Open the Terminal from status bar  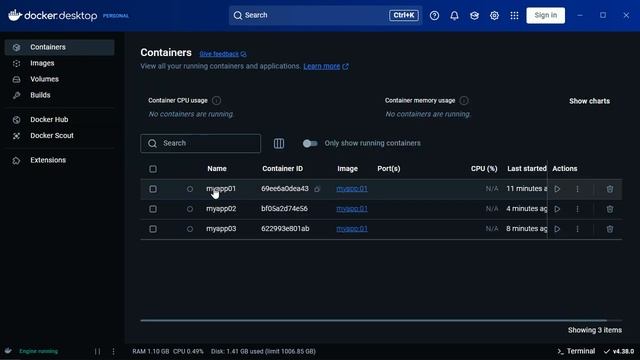coord(576,351)
